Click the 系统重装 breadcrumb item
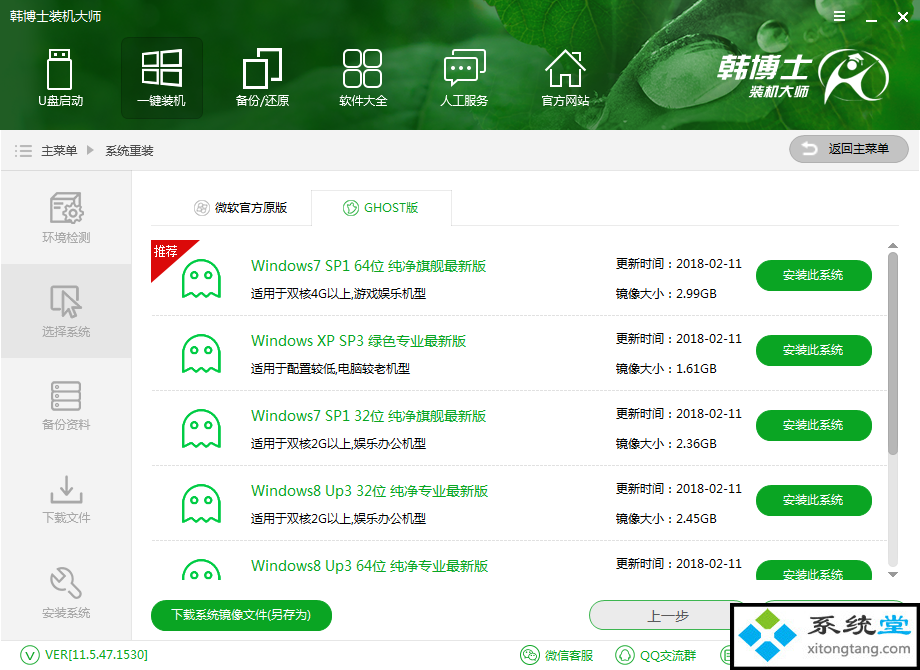This screenshot has height=670, width=920. point(129,151)
